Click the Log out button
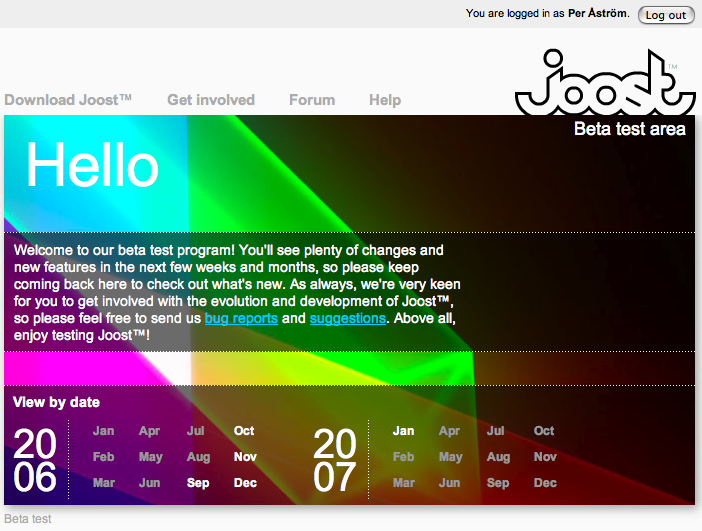This screenshot has width=702, height=531. (x=666, y=15)
